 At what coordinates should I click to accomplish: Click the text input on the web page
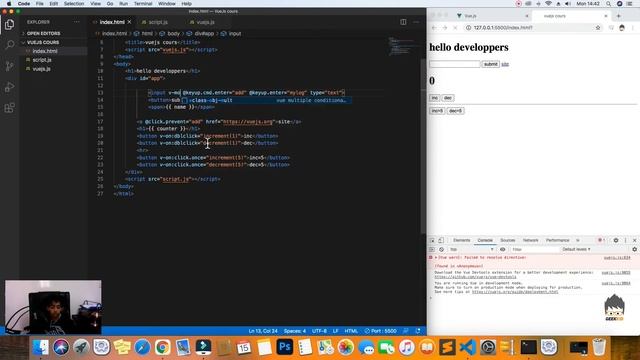point(454,64)
